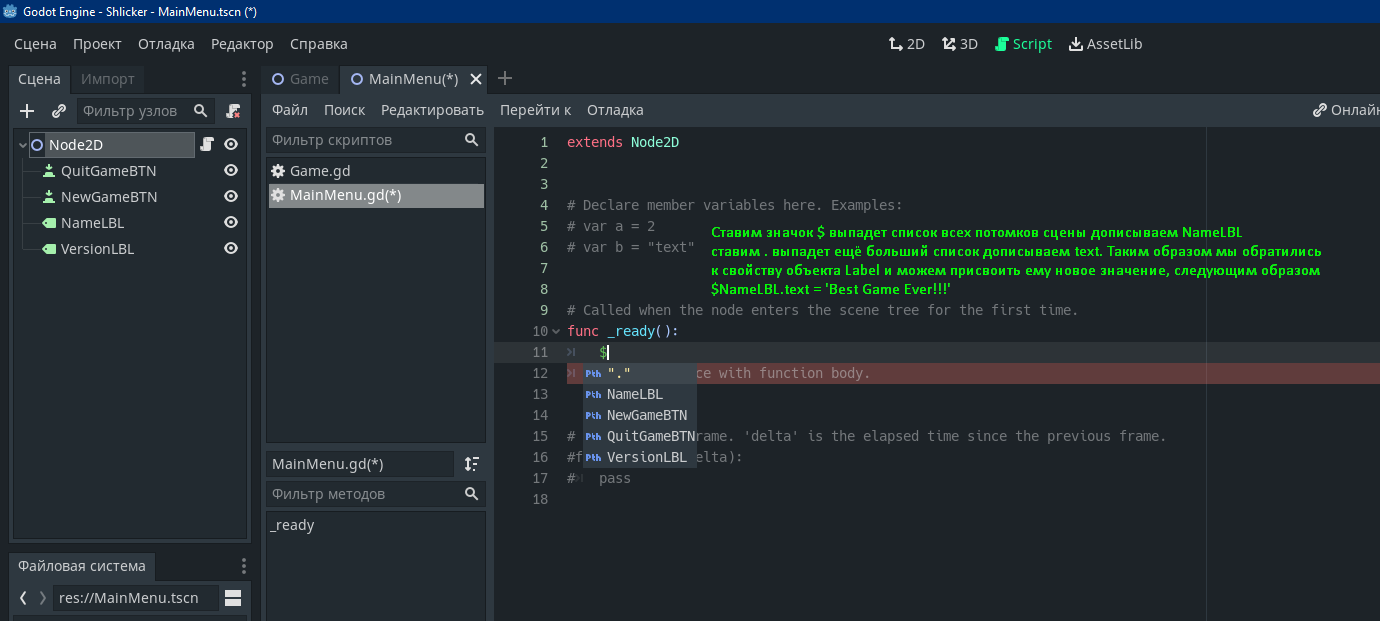
Task: Switch to the Game scene tab
Action: tap(300, 79)
